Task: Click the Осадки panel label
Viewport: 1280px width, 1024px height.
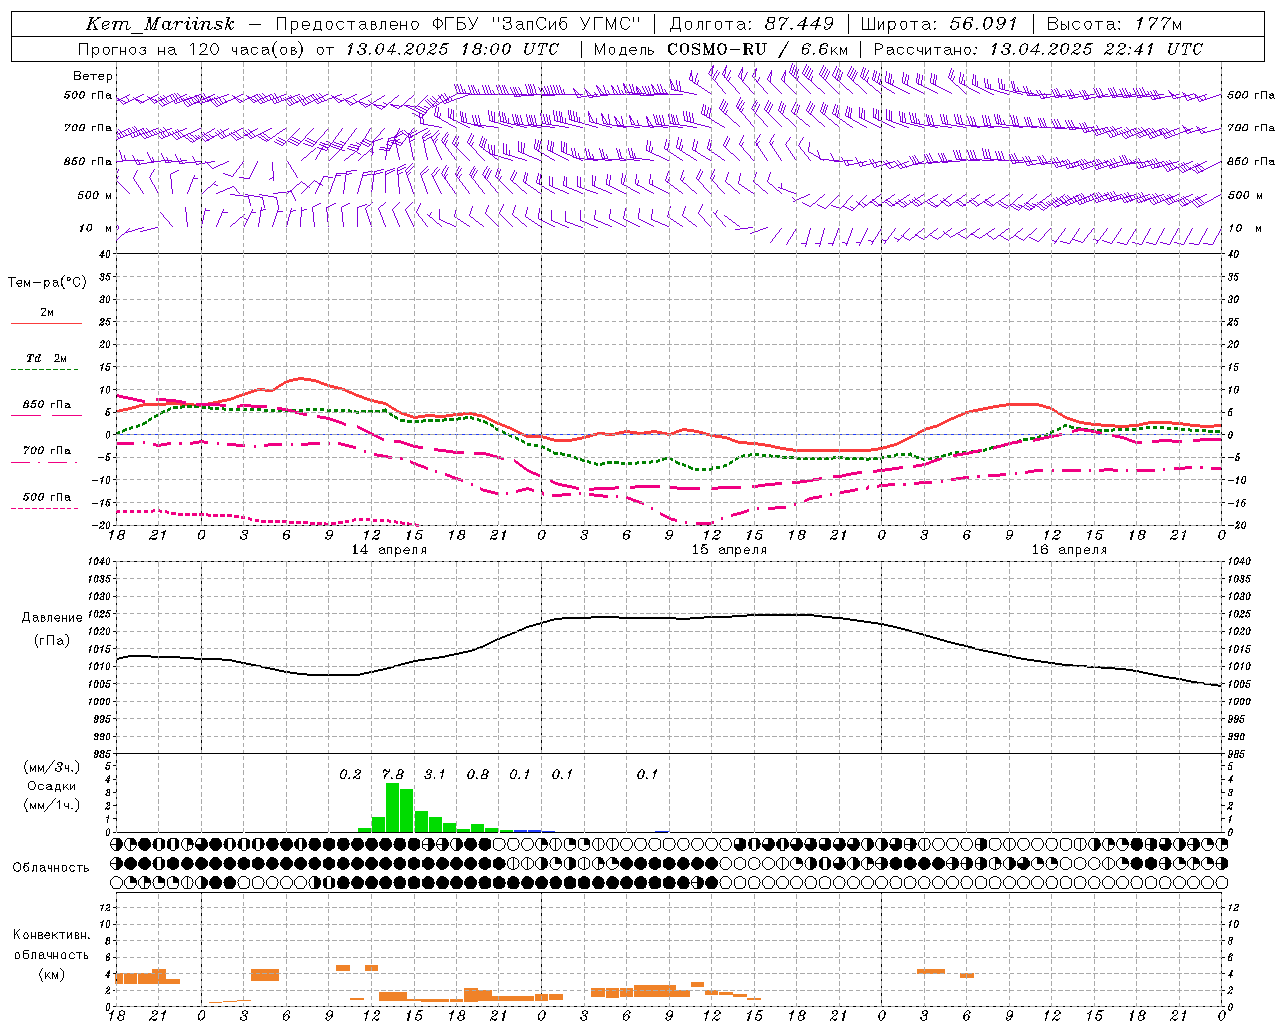Action: point(52,786)
